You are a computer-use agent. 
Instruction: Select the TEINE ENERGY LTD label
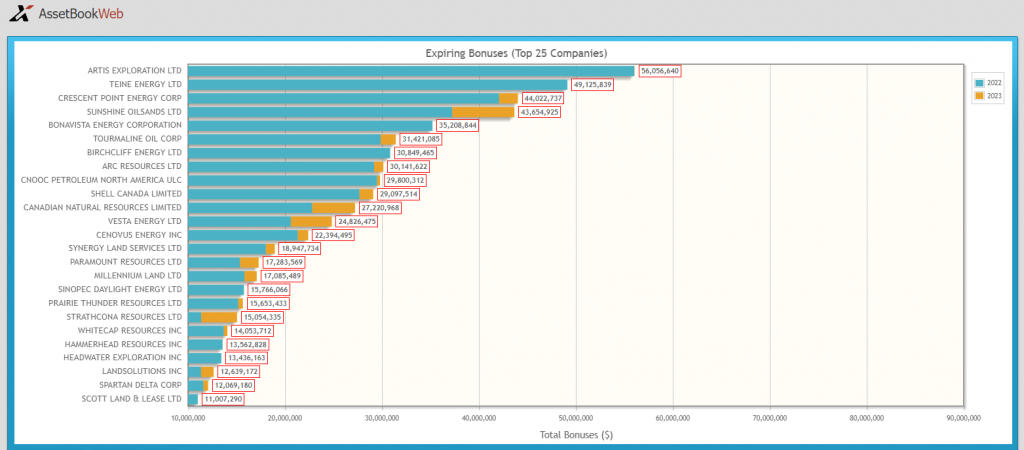(146, 84)
